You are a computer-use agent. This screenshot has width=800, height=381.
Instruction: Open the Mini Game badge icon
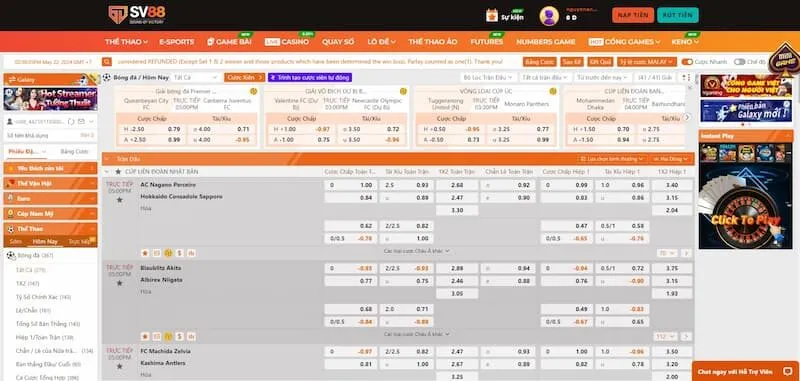[783, 60]
